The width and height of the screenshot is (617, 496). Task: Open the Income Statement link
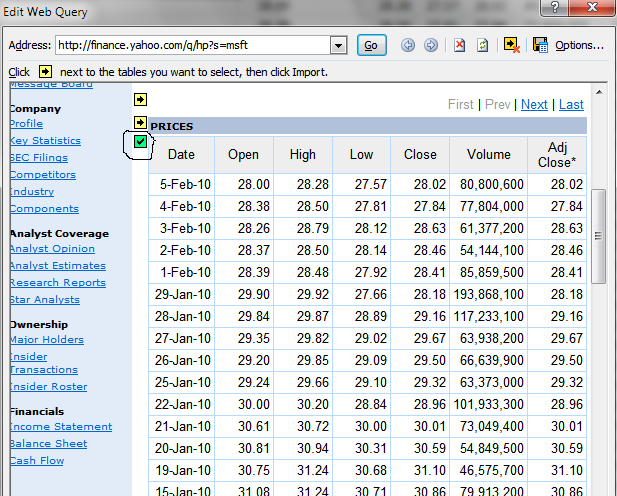[x=61, y=427]
